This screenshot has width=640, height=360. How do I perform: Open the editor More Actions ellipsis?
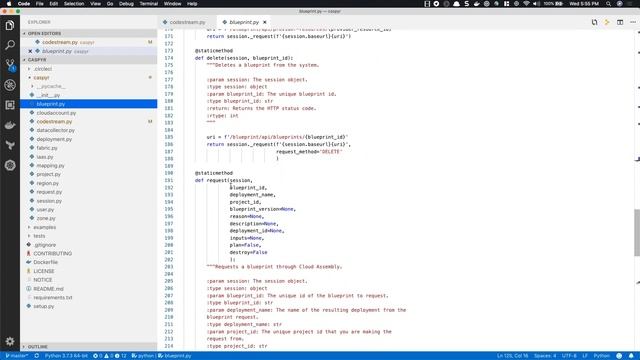click(x=633, y=22)
